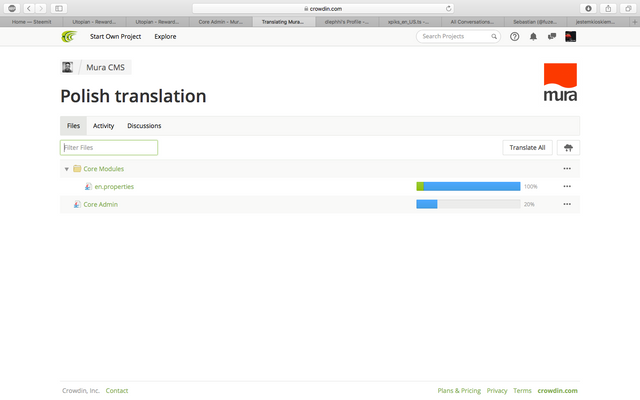This screenshot has height=400, width=640.
Task: Switch to the Core Admin - Mur... browser tab
Action: pyautogui.click(x=221, y=22)
